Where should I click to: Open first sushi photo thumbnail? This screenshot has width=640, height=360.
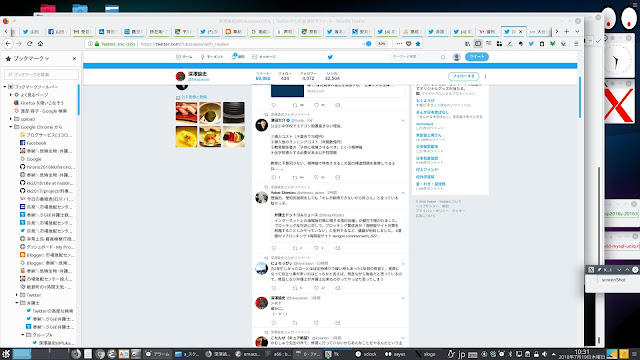click(x=187, y=113)
